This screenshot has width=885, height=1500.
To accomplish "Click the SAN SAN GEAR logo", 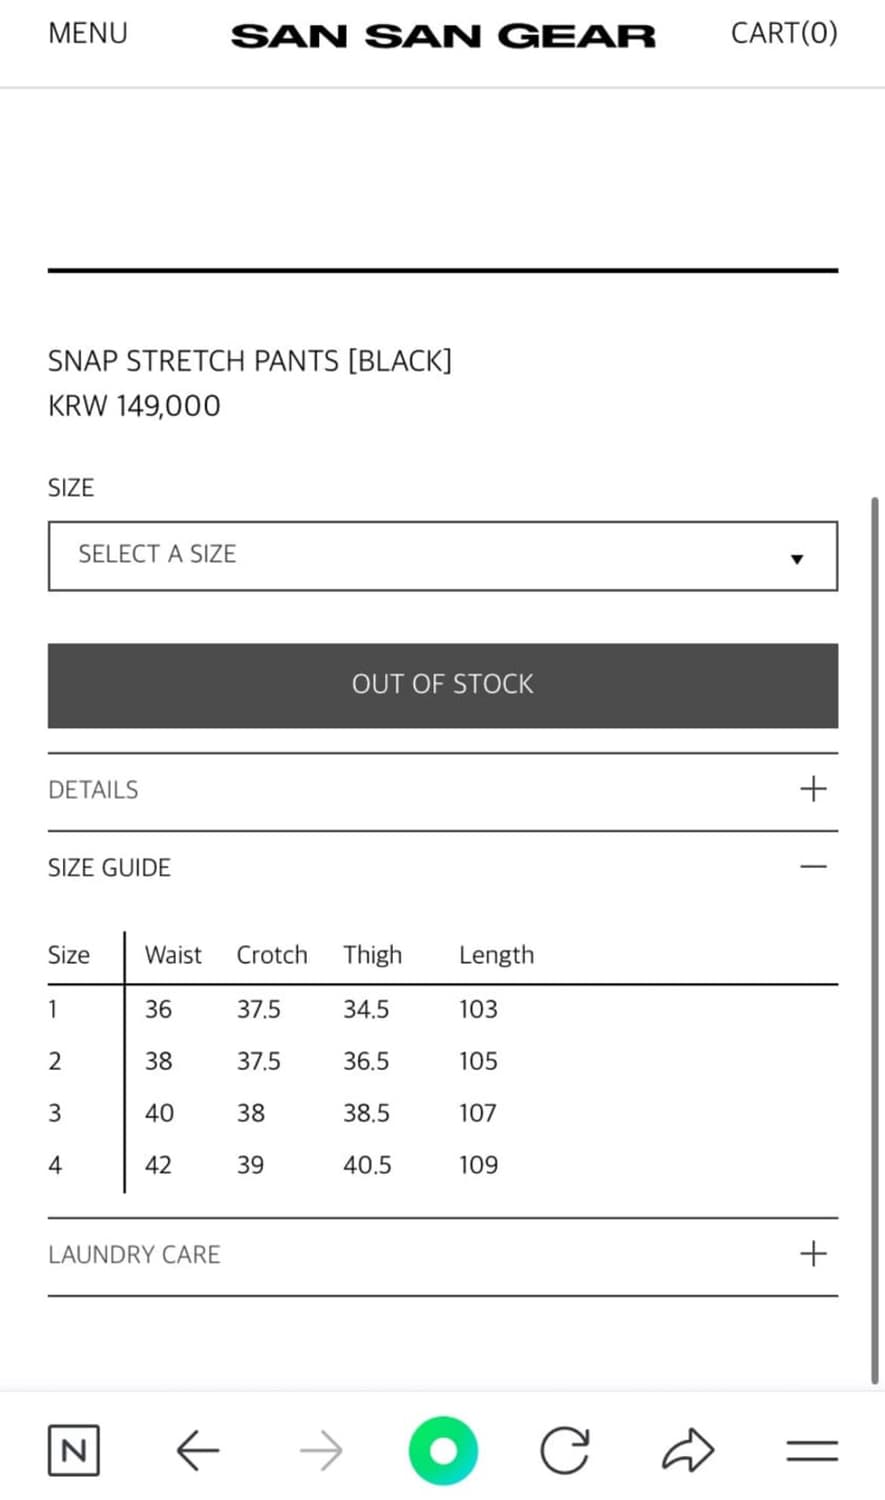I will [443, 35].
